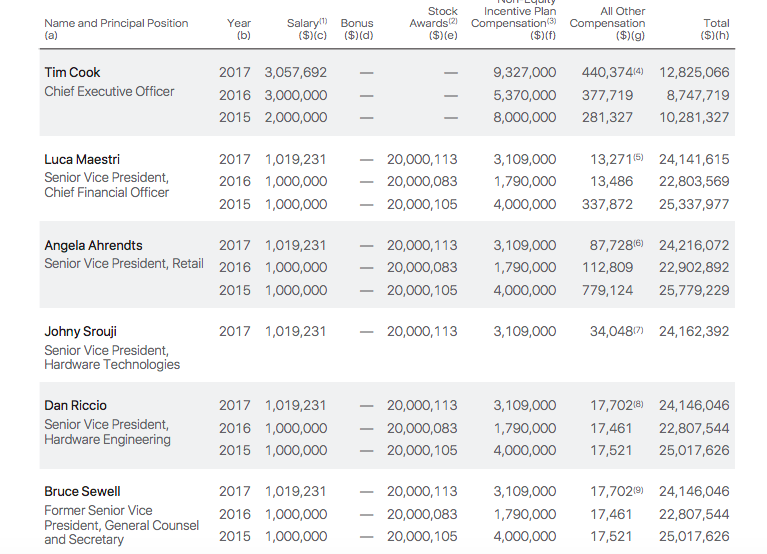Click the Name and Principal Position header
767x554 pixels.
pyautogui.click(x=116, y=23)
